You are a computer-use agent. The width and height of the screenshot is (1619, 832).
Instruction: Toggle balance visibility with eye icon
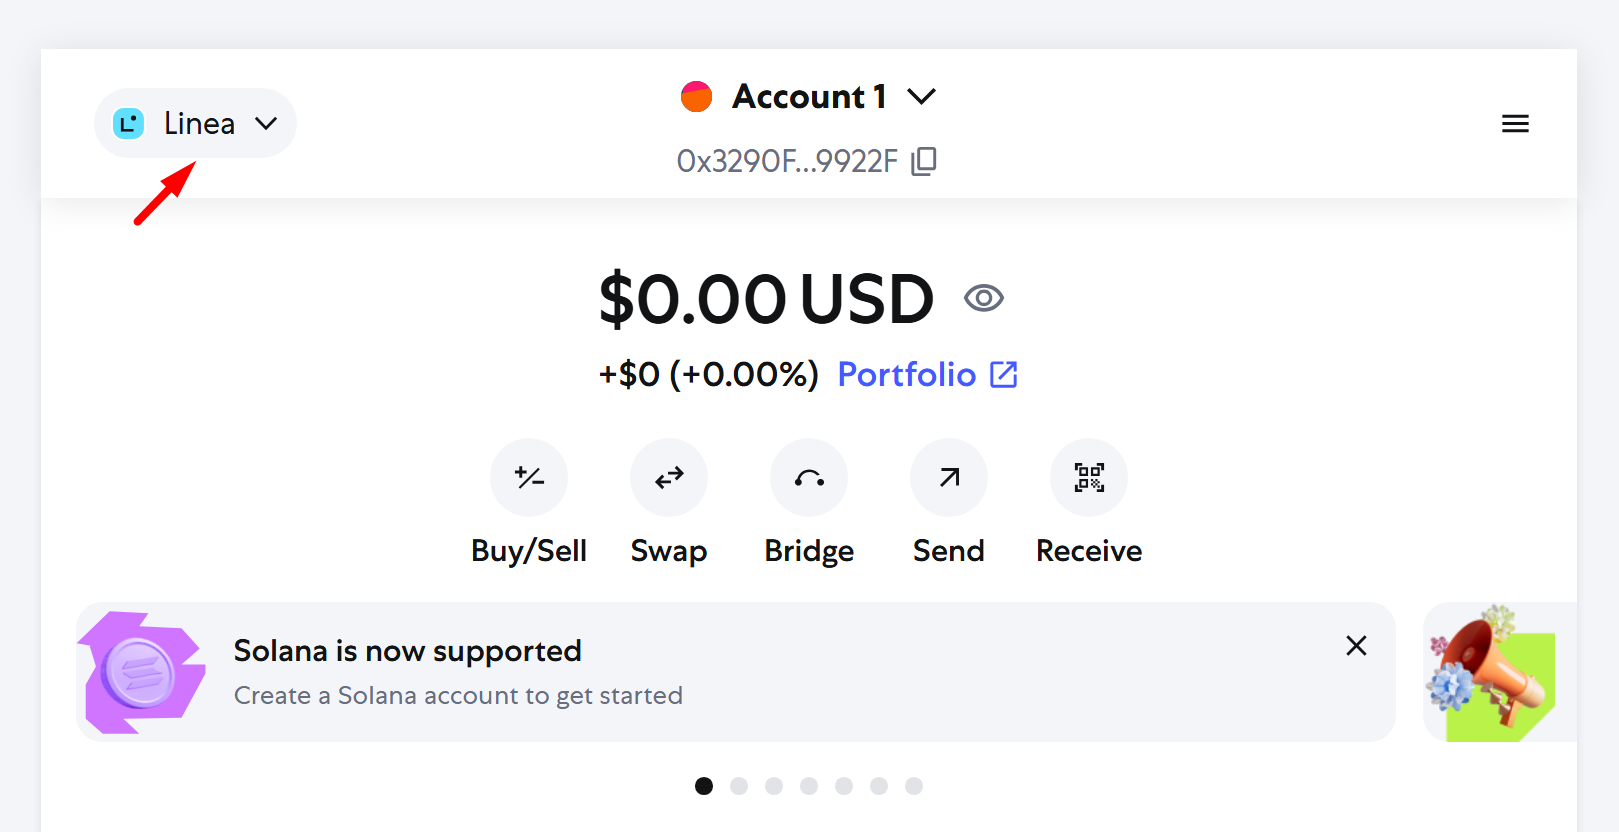tap(984, 298)
